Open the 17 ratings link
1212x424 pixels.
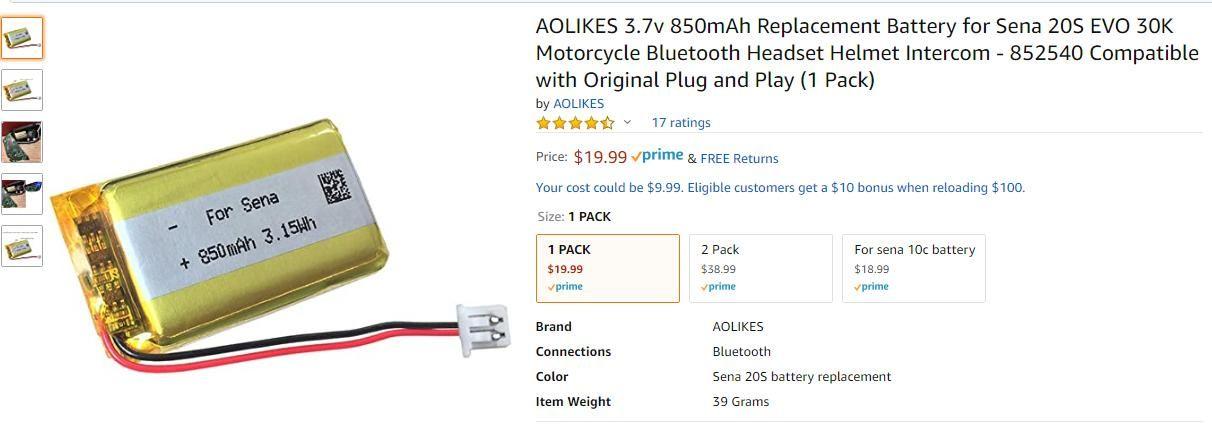pos(681,123)
